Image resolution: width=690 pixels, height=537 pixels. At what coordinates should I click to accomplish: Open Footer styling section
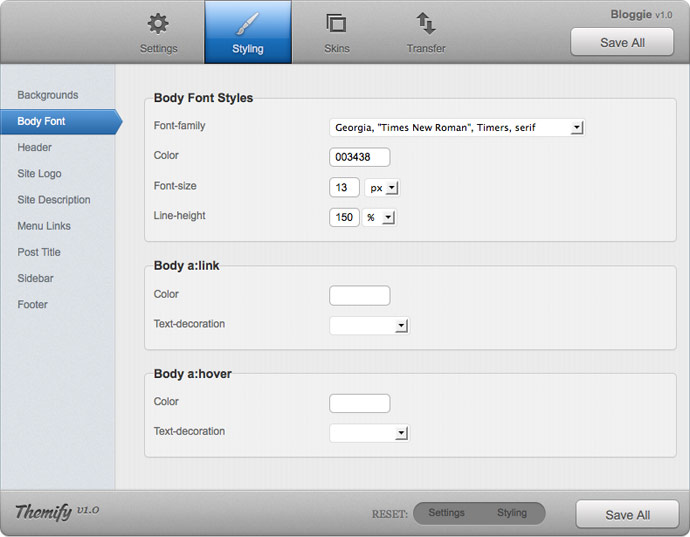[x=33, y=305]
